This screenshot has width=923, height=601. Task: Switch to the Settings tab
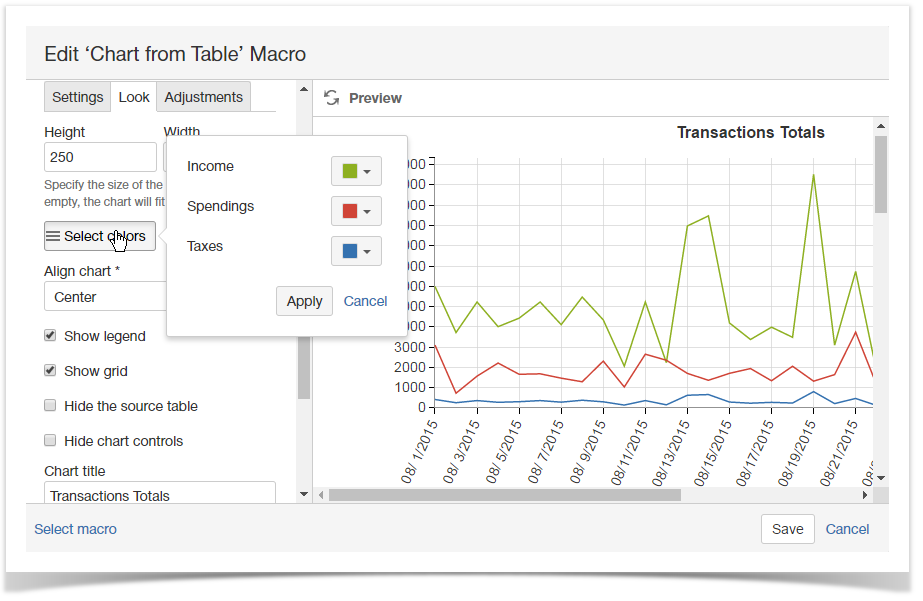77,96
